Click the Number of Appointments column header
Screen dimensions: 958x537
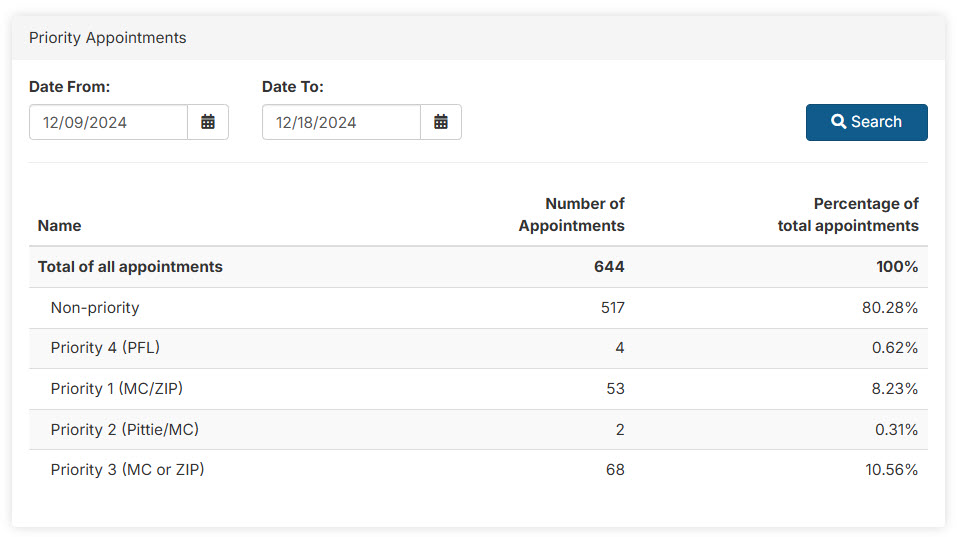(571, 215)
